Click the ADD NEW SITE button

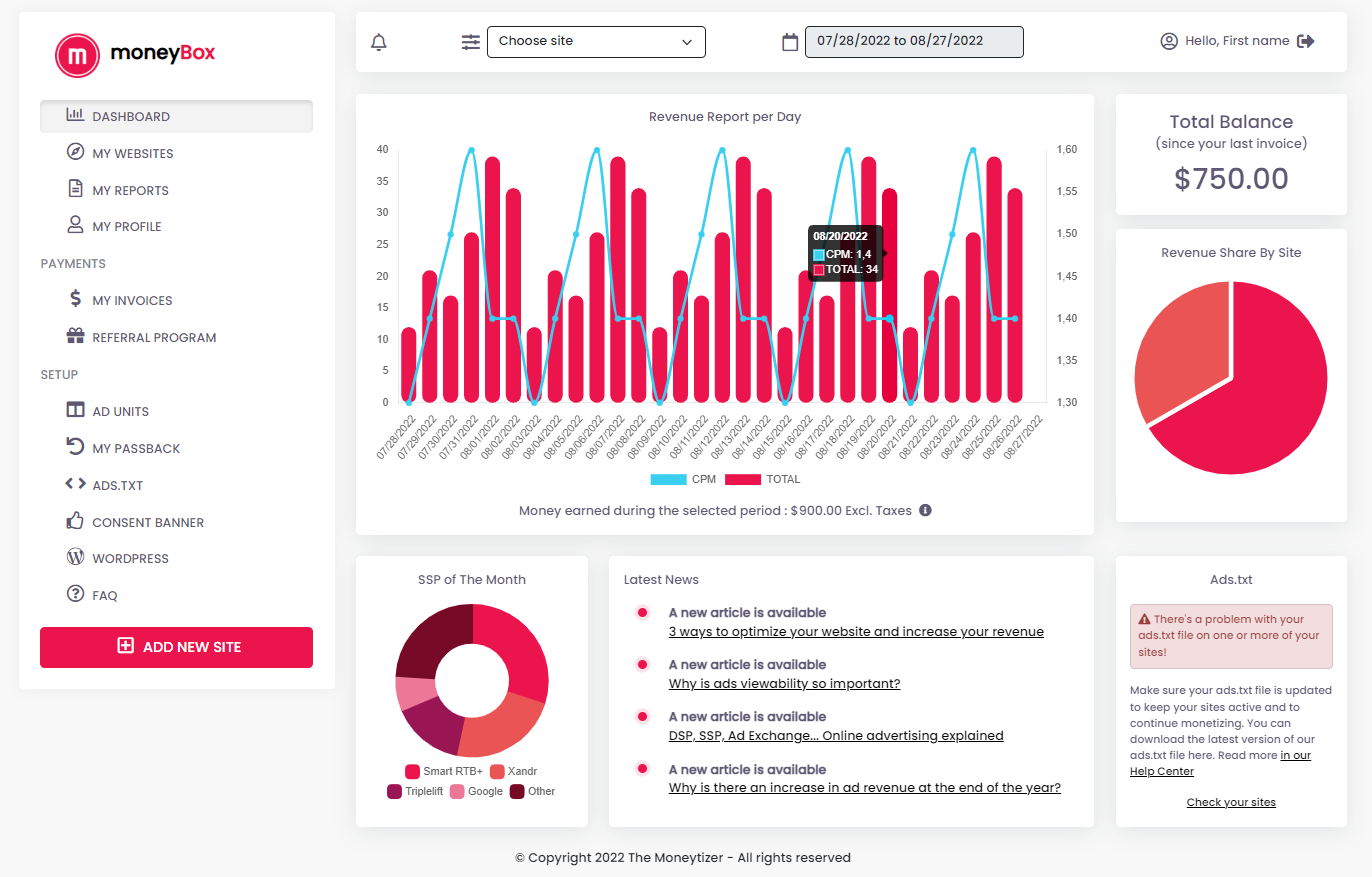click(x=176, y=647)
